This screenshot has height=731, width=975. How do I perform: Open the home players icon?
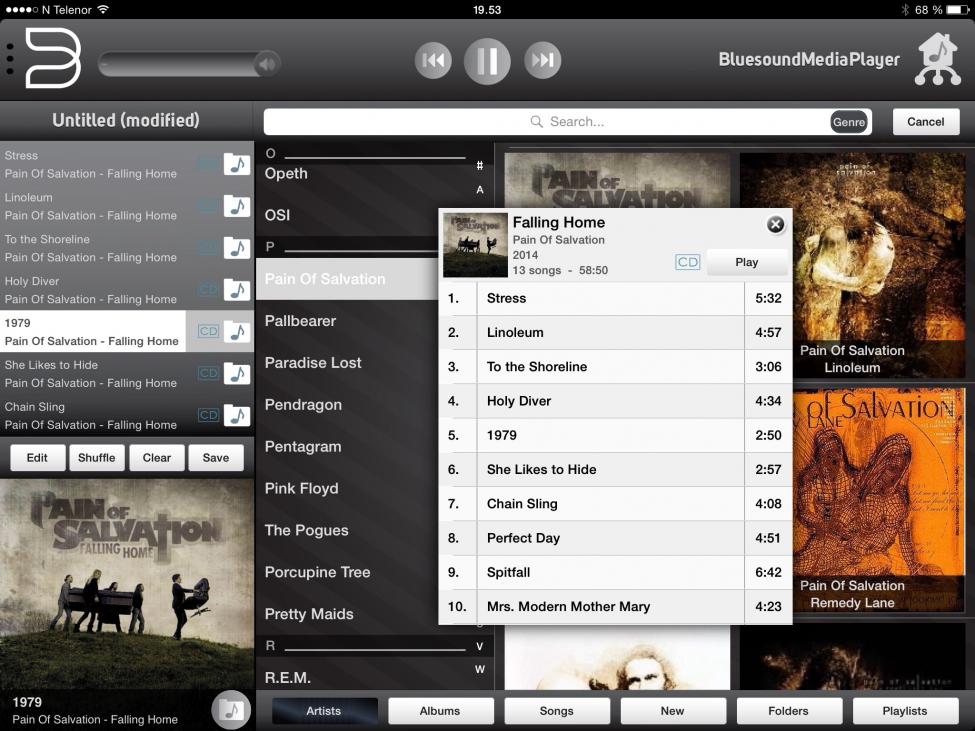tap(938, 59)
